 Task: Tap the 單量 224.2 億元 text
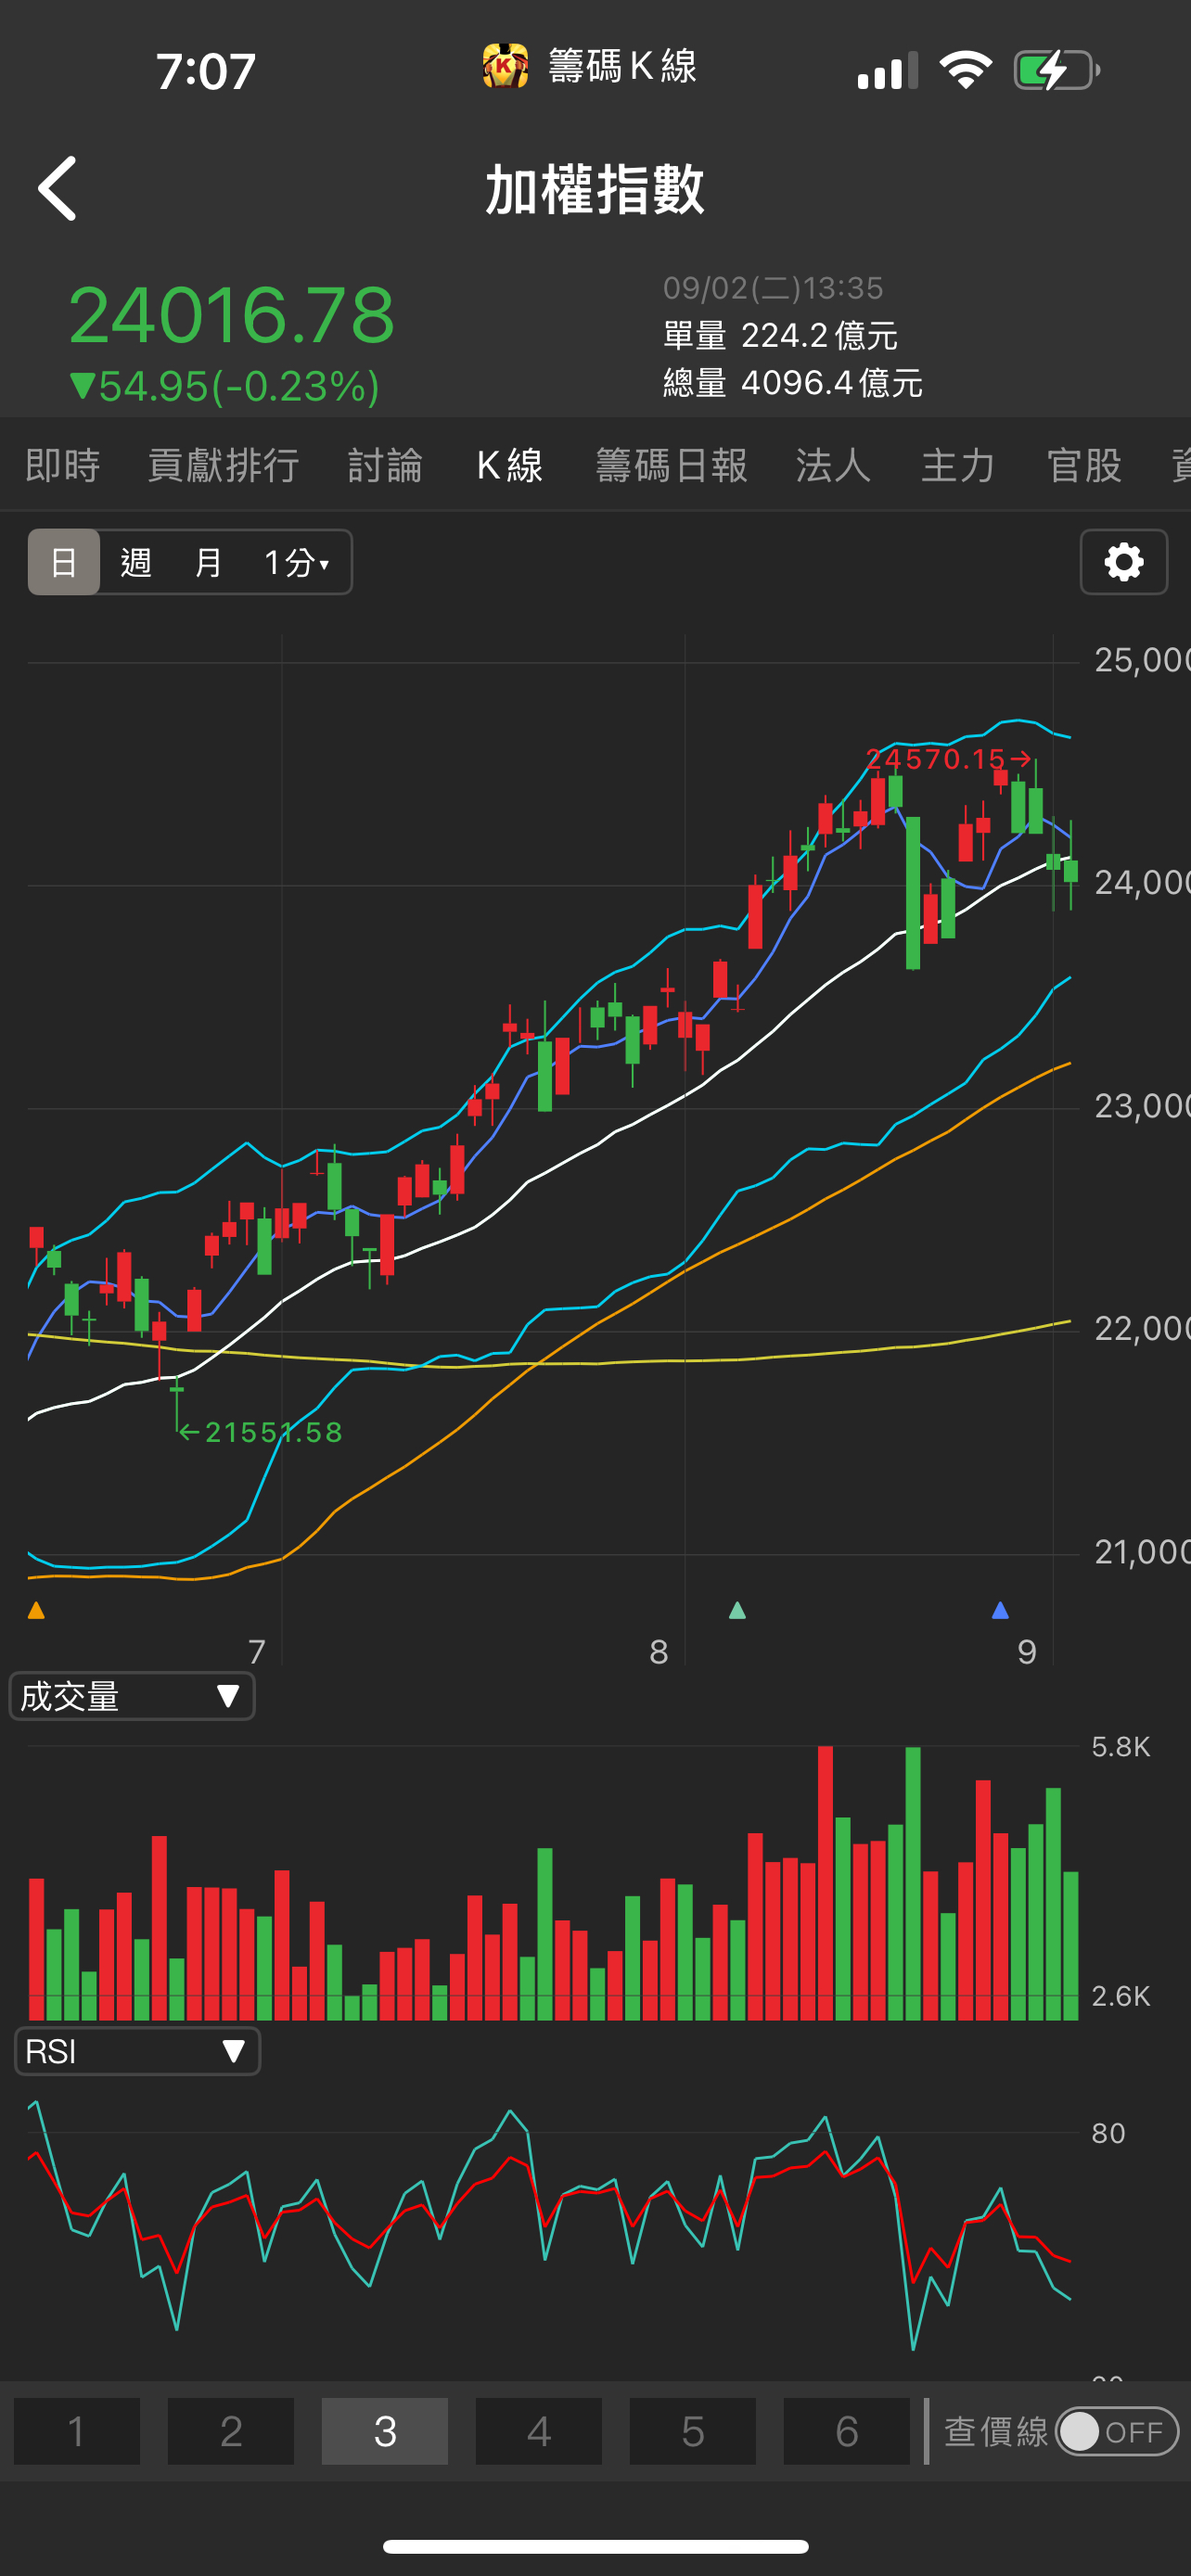click(781, 335)
